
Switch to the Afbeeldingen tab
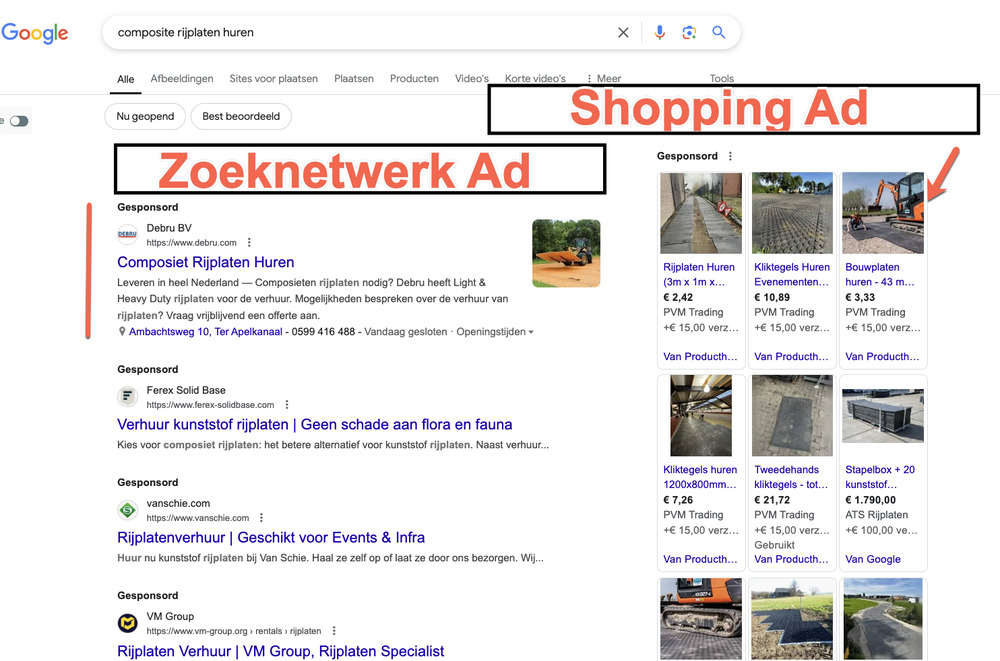click(x=182, y=78)
